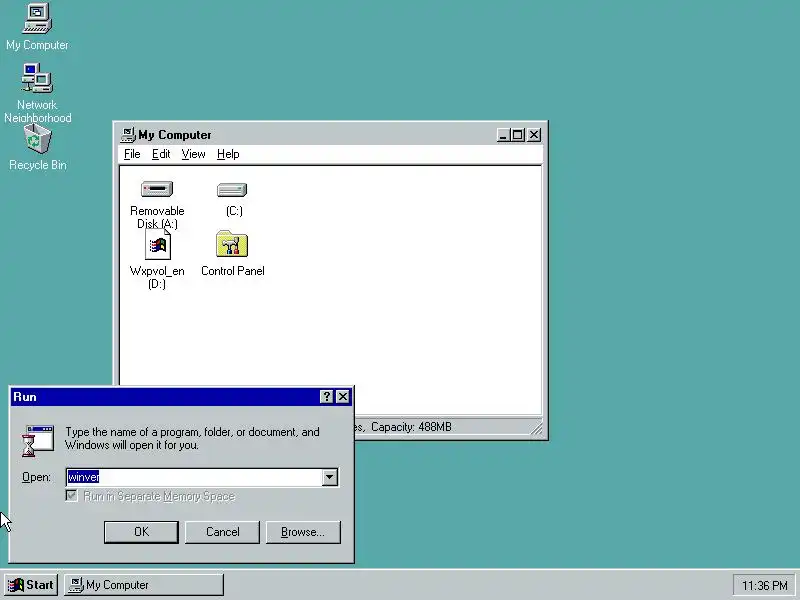Open the Help menu in My Computer

click(x=228, y=154)
